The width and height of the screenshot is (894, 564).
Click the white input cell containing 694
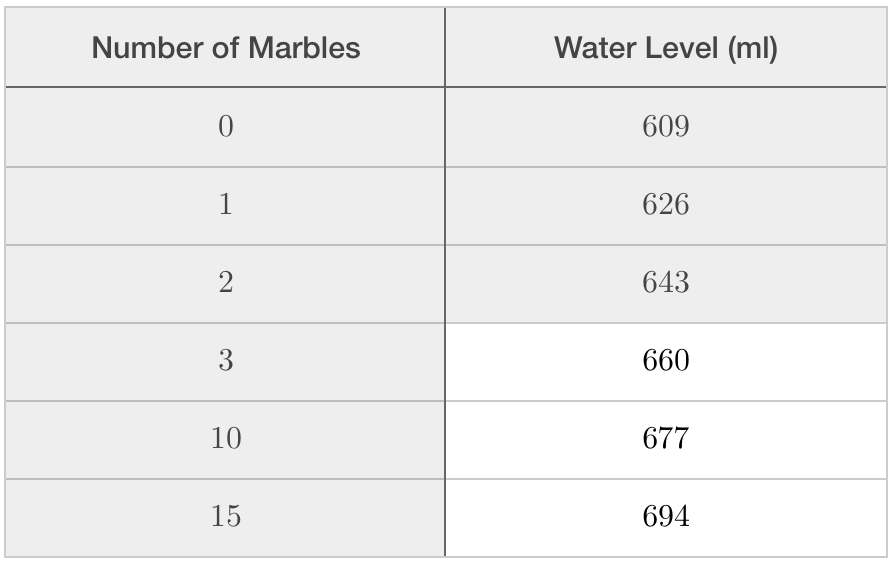[666, 517]
